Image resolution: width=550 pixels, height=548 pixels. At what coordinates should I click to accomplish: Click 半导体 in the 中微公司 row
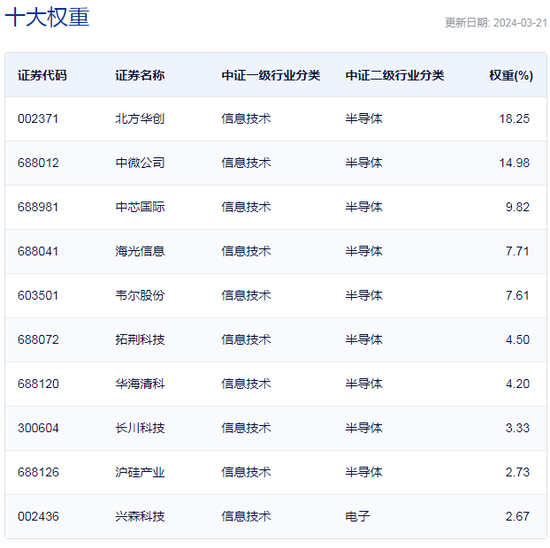(x=364, y=163)
